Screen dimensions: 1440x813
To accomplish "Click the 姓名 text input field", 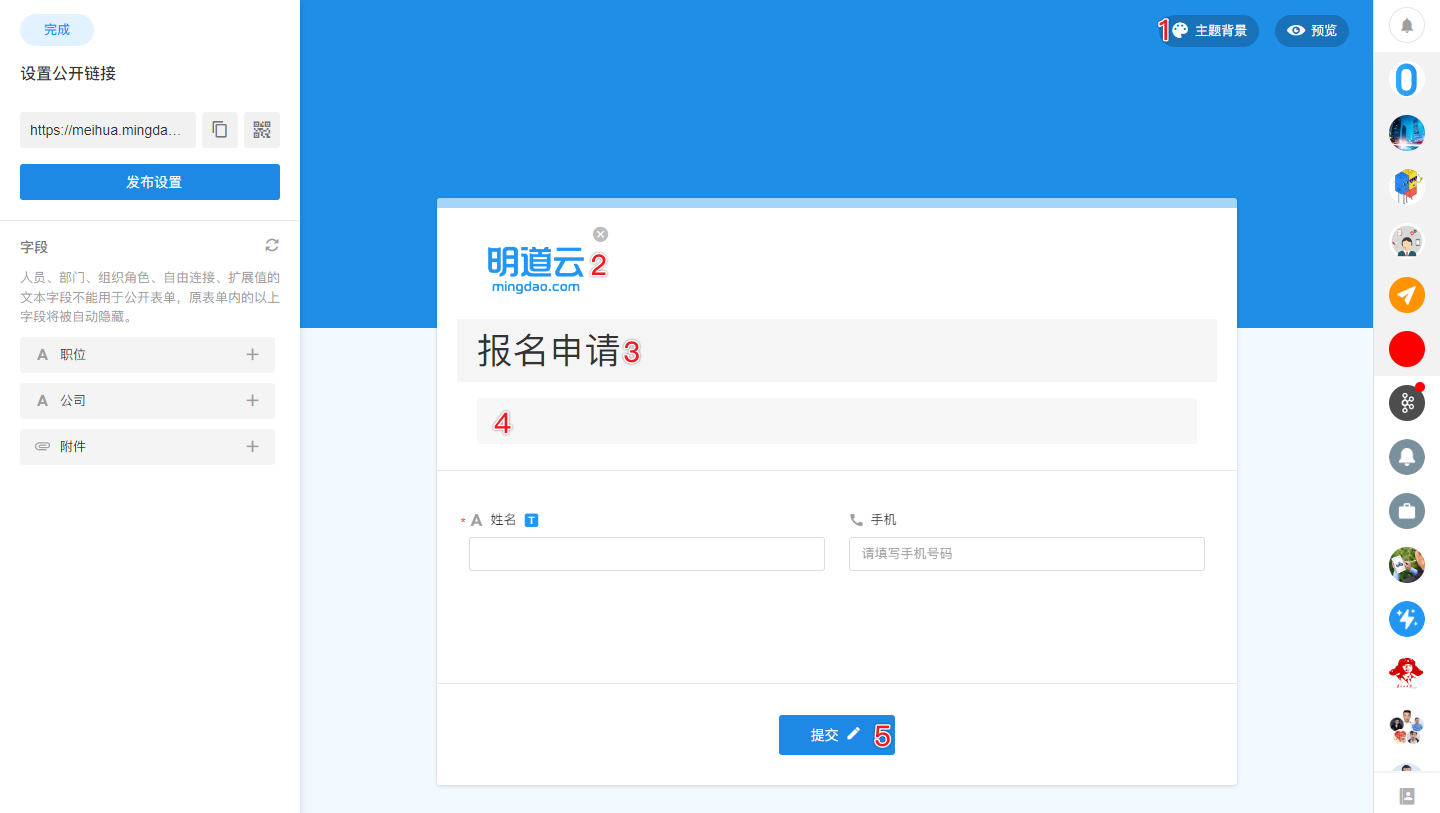I will (646, 554).
